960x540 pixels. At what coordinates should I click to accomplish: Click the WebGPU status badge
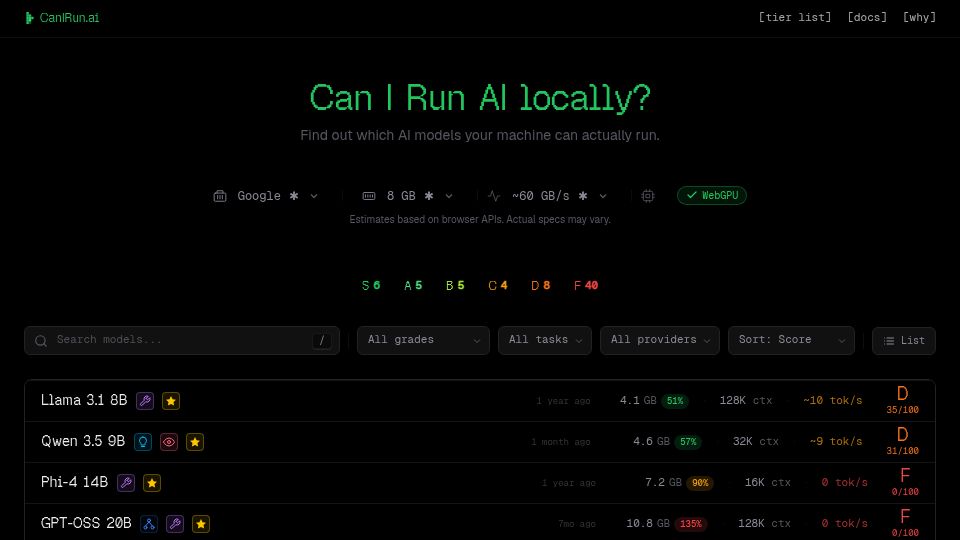pyautogui.click(x=711, y=195)
